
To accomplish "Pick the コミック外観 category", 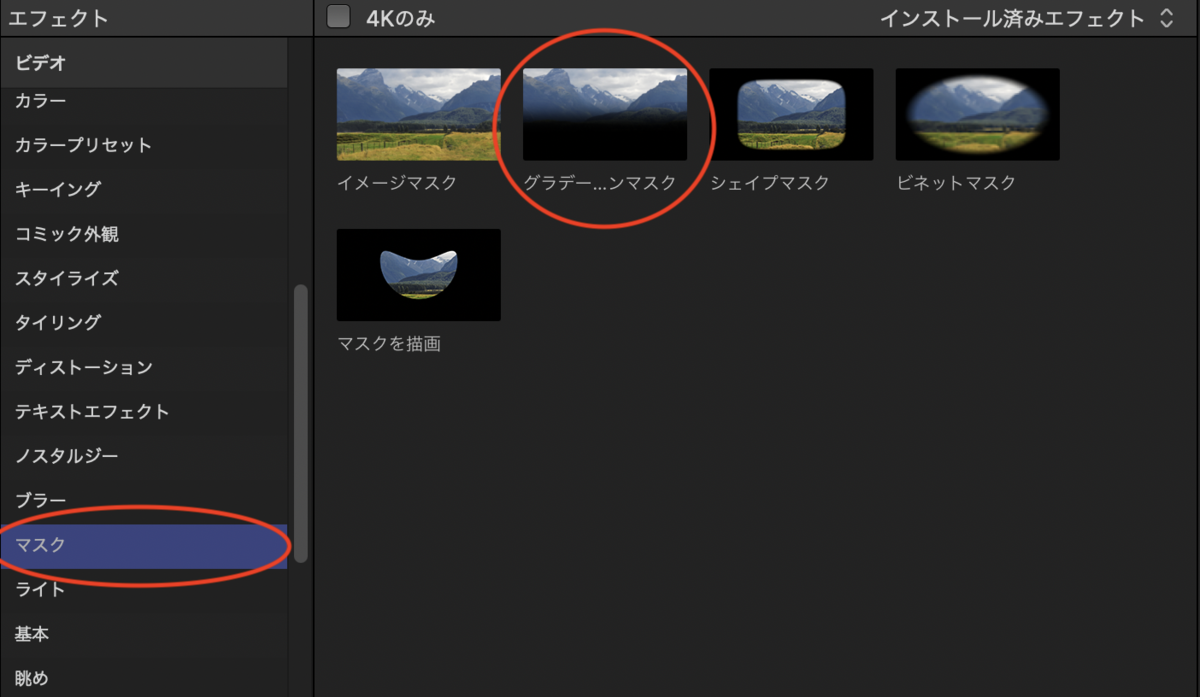I will click(144, 234).
